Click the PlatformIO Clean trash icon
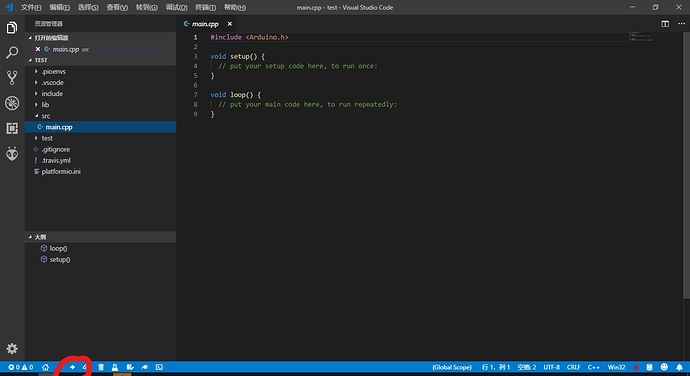Viewport: 690px width, 376px height. coord(101,367)
